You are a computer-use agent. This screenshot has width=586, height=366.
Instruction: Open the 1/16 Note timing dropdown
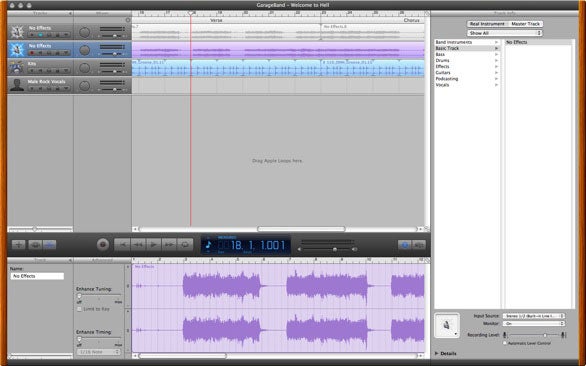pos(99,352)
